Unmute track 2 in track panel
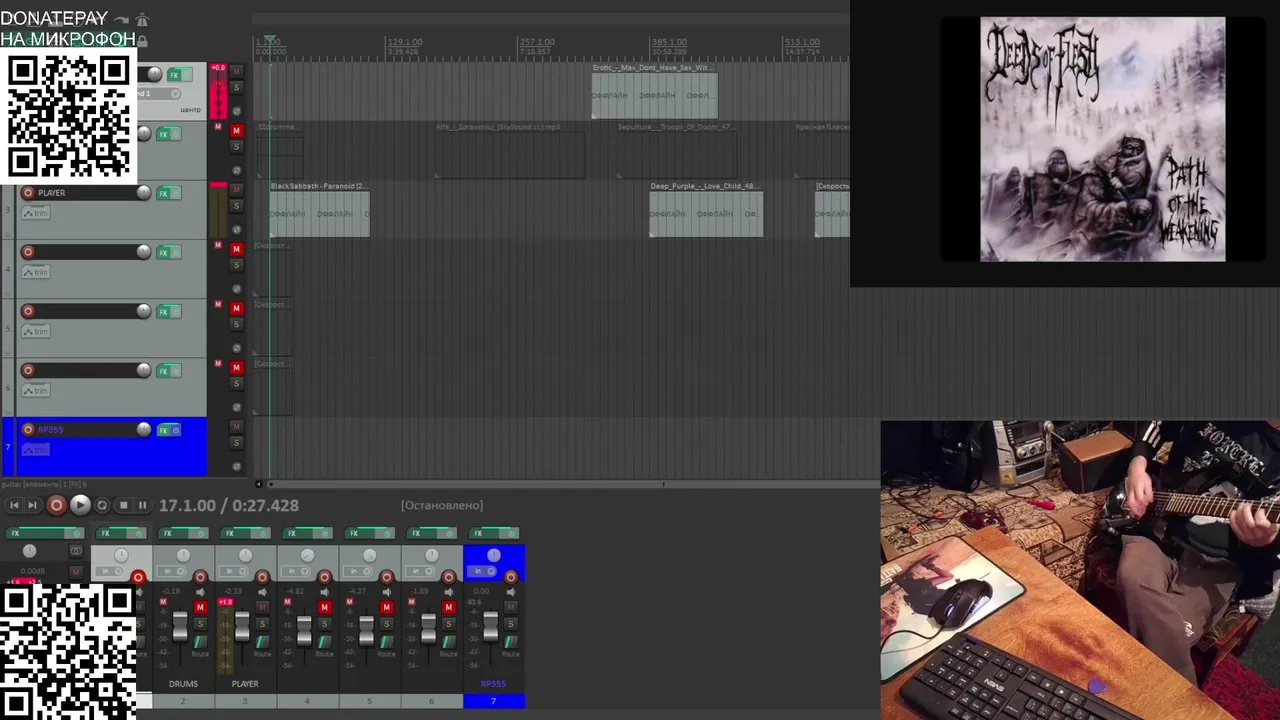The width and height of the screenshot is (1280, 720). (x=236, y=131)
